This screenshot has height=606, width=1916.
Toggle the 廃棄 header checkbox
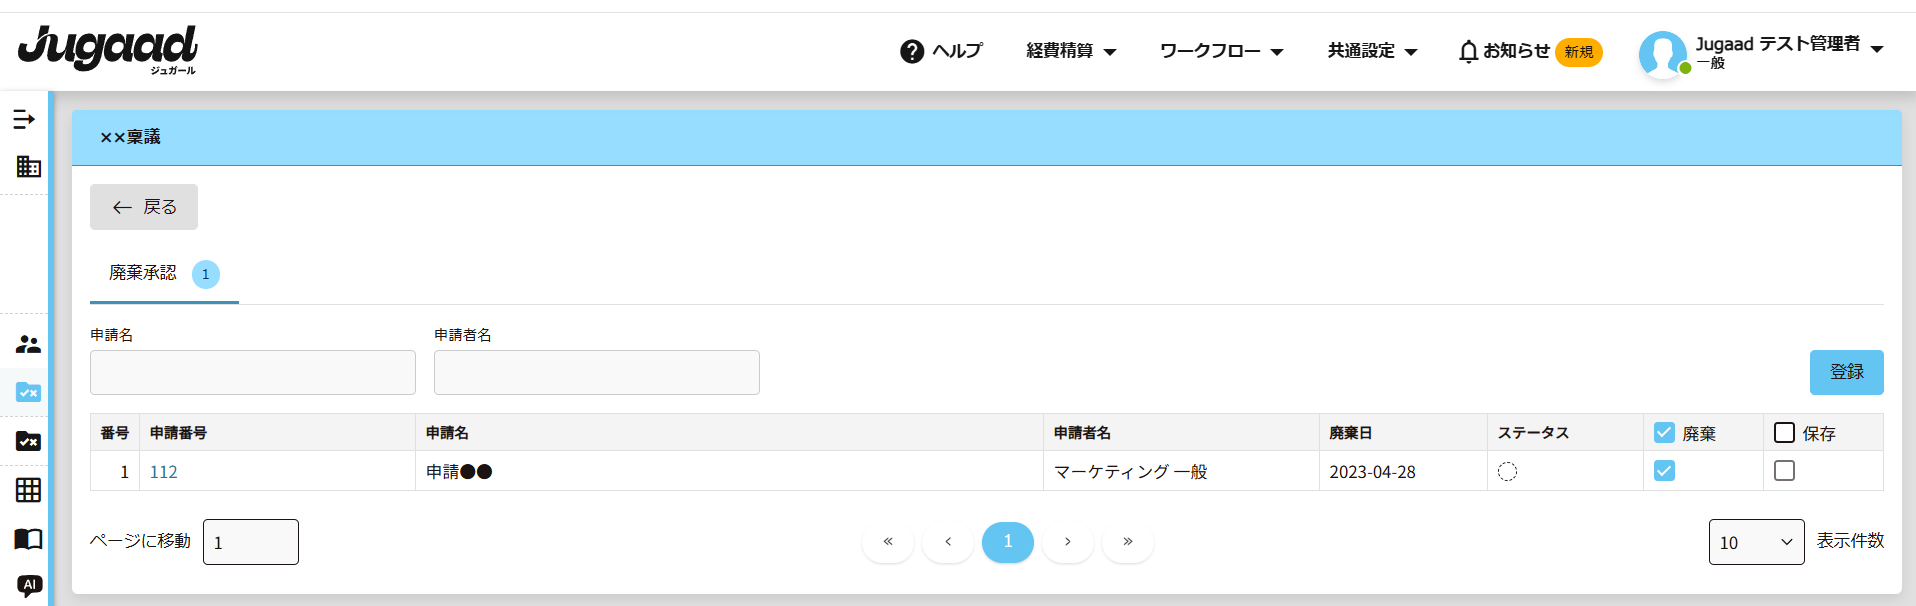[x=1664, y=432]
